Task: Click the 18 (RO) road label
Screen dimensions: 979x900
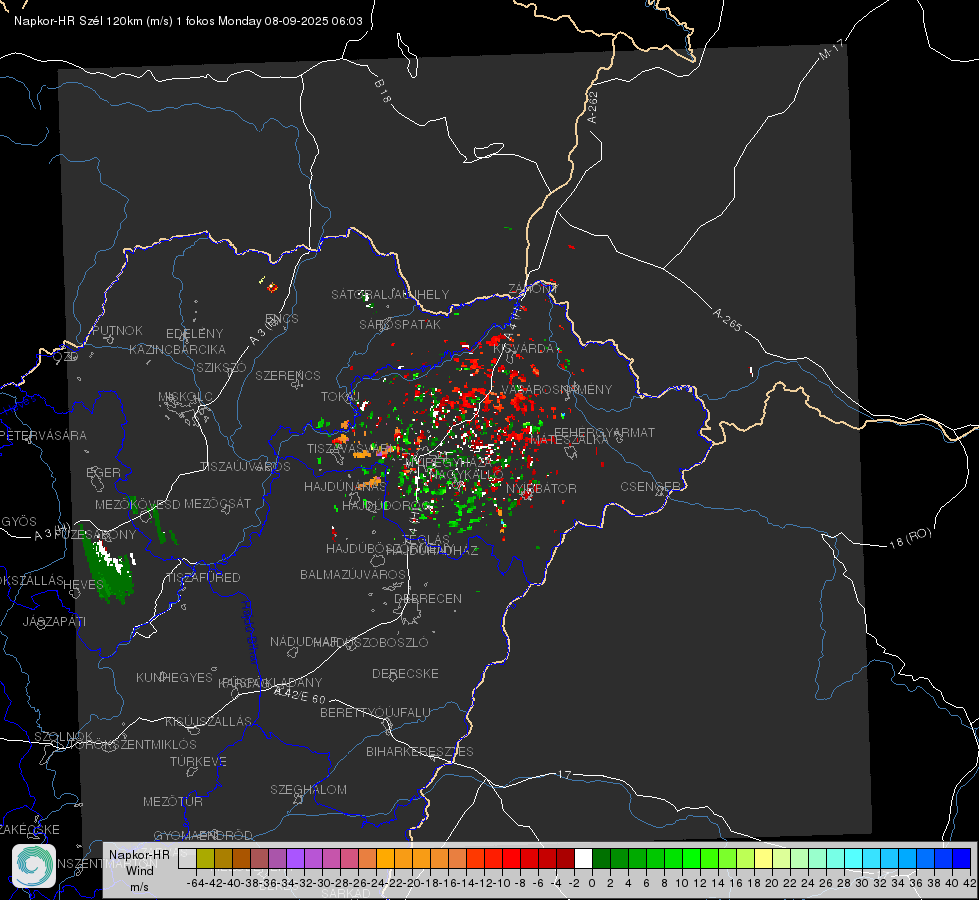Action: point(910,538)
